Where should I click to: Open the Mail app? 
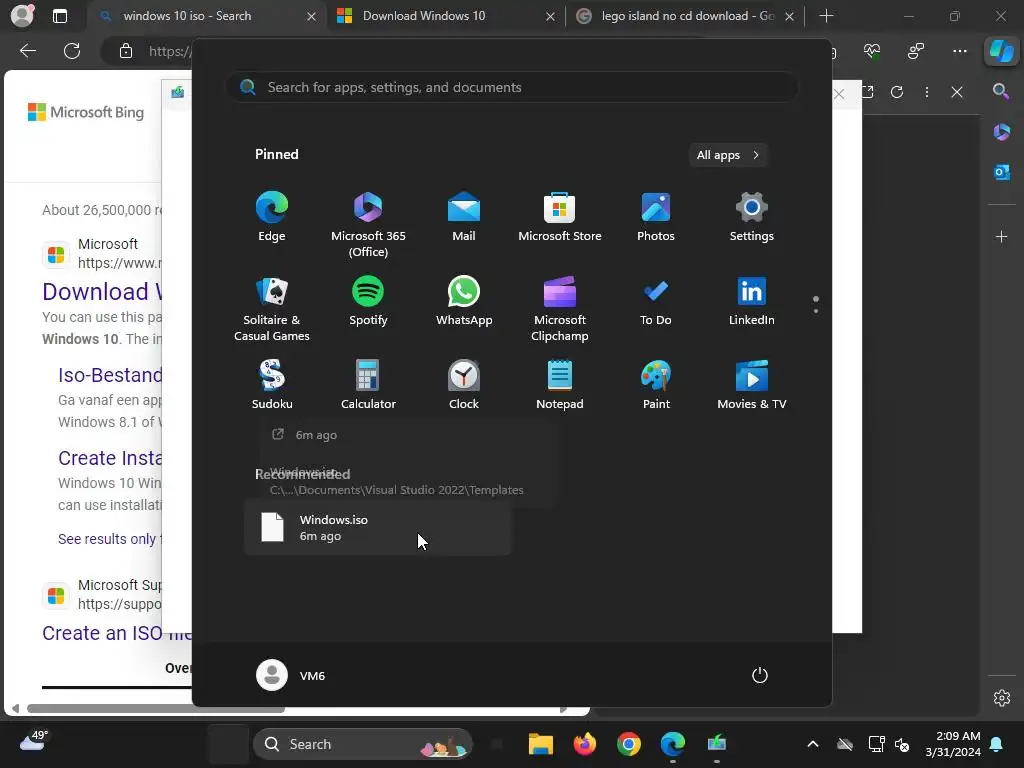(464, 217)
